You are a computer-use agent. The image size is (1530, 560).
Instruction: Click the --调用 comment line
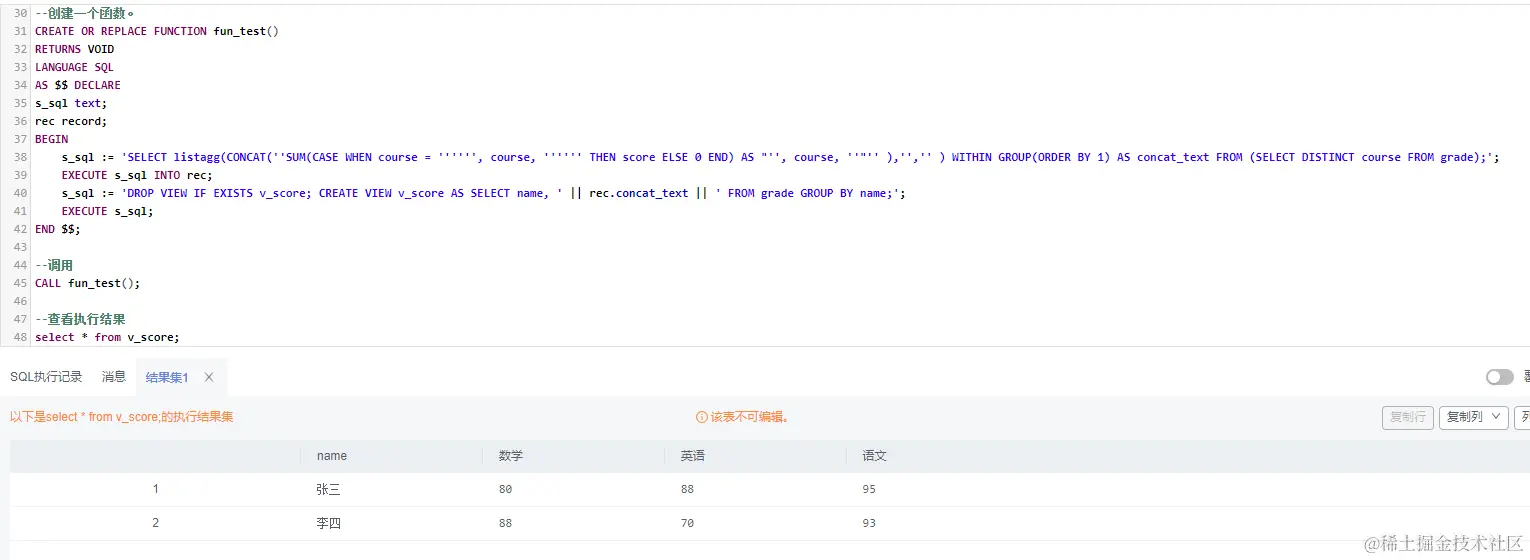tap(54, 265)
